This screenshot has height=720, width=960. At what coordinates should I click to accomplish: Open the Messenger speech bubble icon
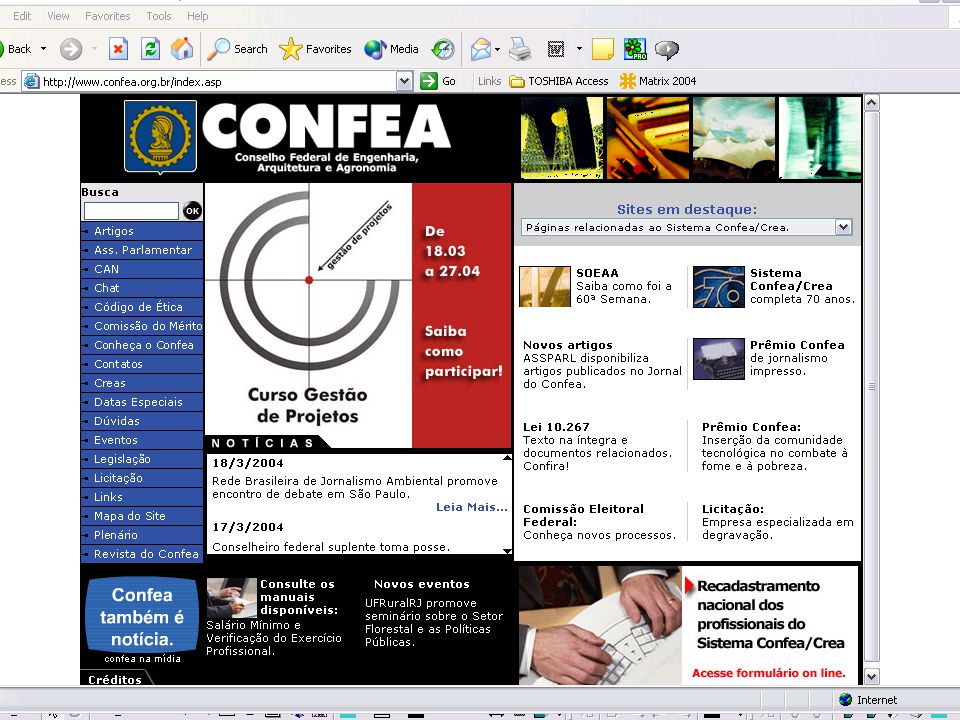pyautogui.click(x=667, y=49)
